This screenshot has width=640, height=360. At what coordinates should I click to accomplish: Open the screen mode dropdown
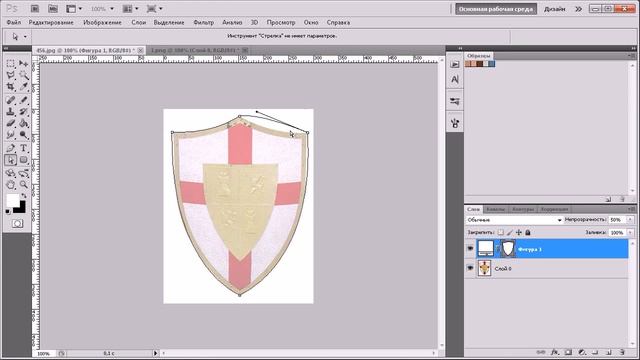pyautogui.click(x=155, y=9)
